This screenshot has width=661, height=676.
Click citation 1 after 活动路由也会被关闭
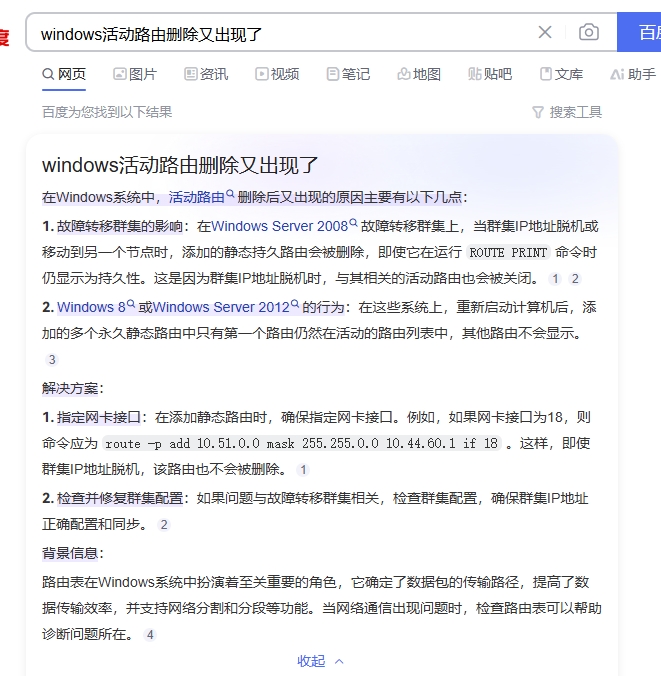[x=555, y=279]
